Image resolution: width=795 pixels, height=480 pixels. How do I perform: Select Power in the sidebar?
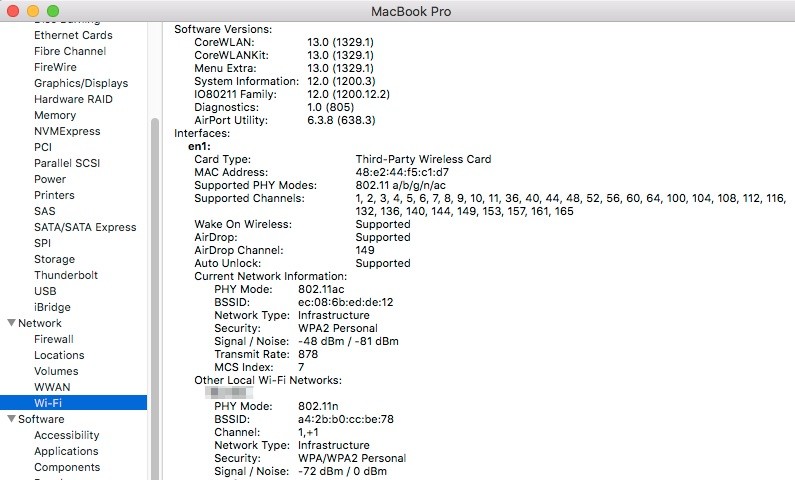click(x=50, y=179)
